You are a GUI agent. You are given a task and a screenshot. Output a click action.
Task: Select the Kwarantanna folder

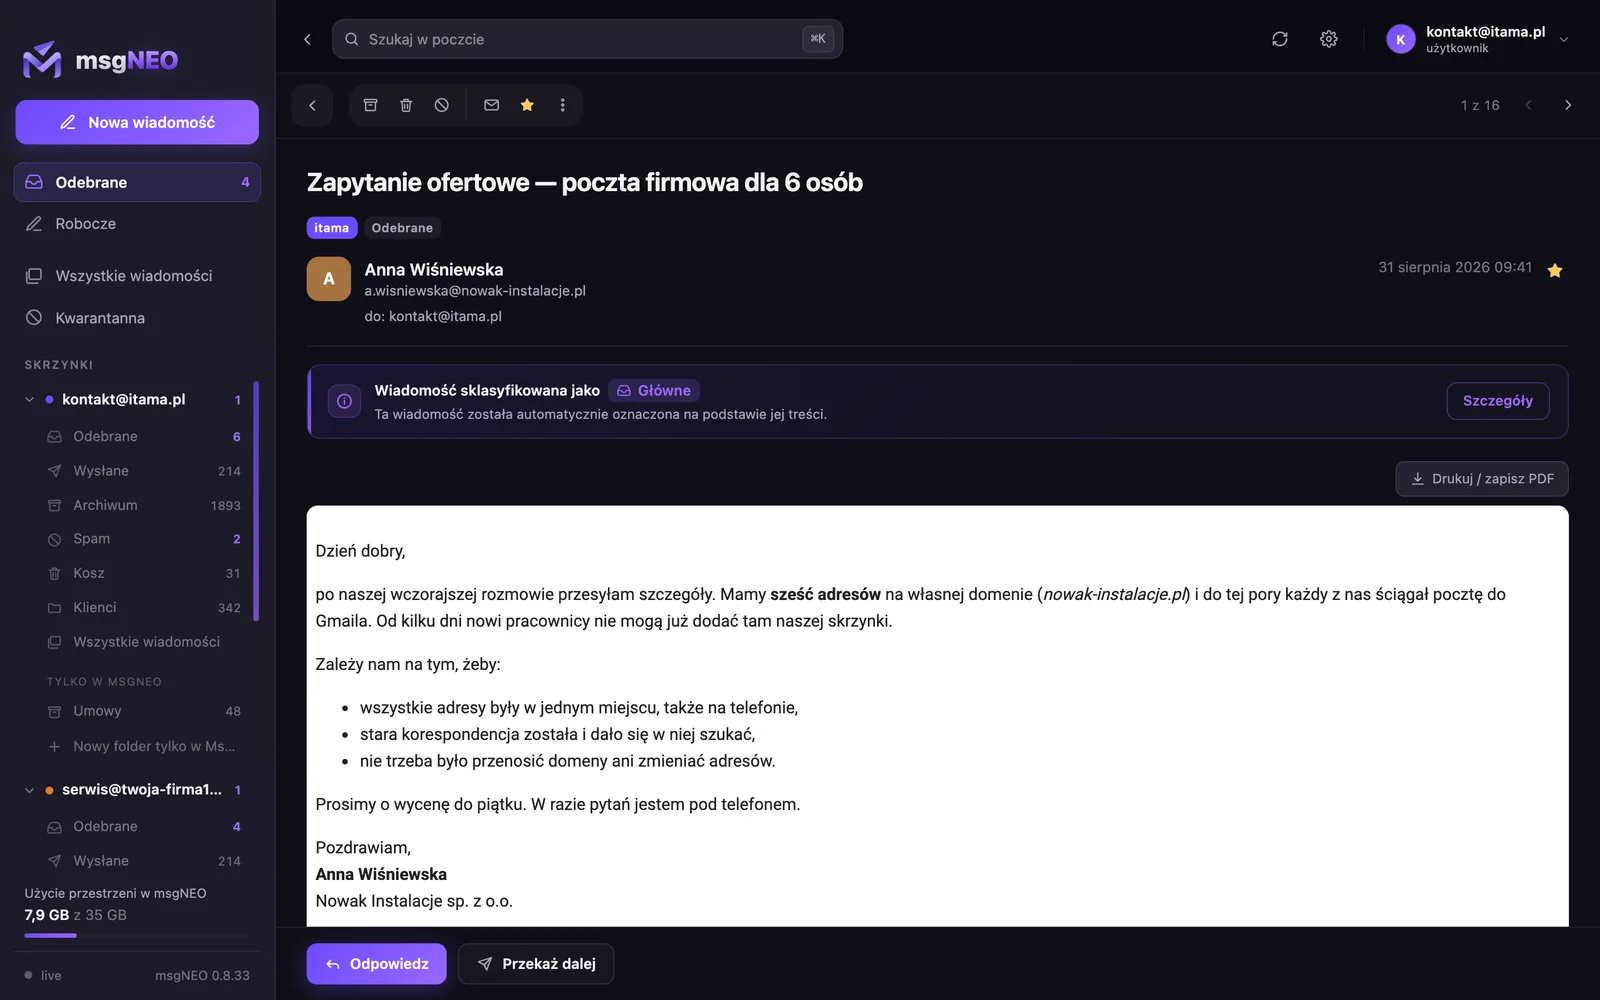(x=137, y=318)
